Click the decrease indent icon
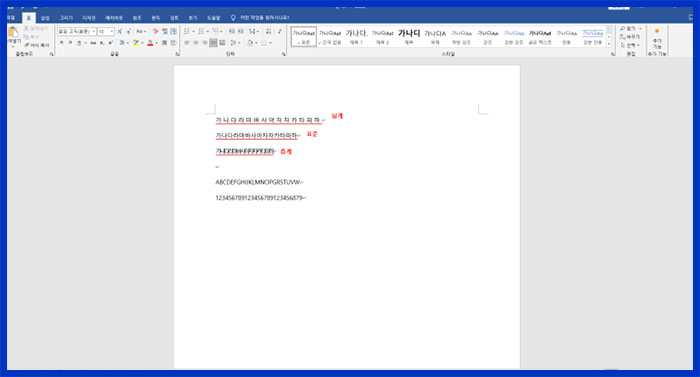700x377 pixels. pos(232,31)
